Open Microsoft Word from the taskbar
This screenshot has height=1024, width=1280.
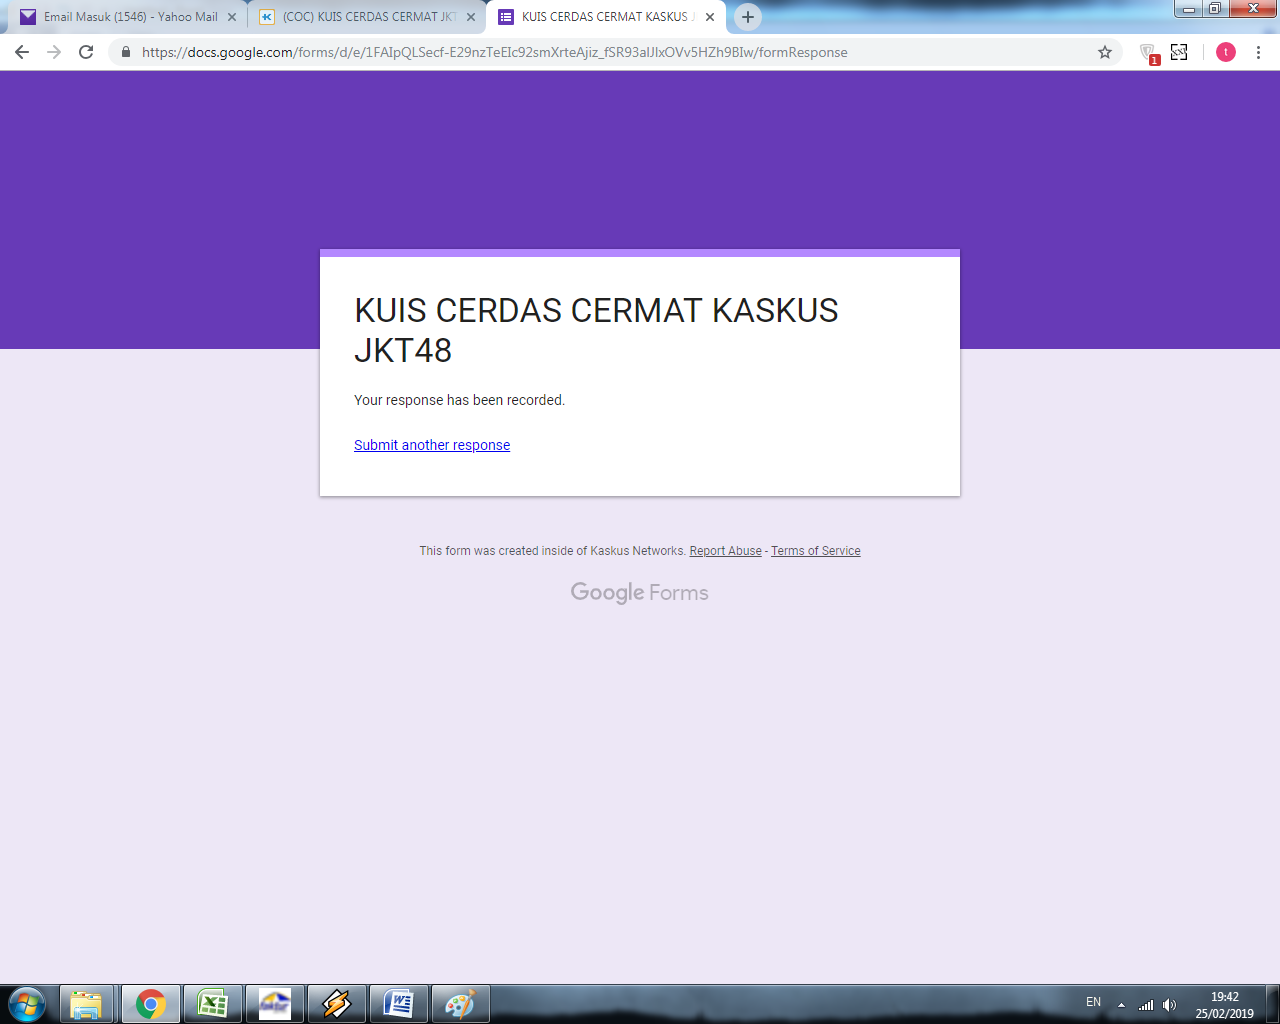coord(399,1002)
